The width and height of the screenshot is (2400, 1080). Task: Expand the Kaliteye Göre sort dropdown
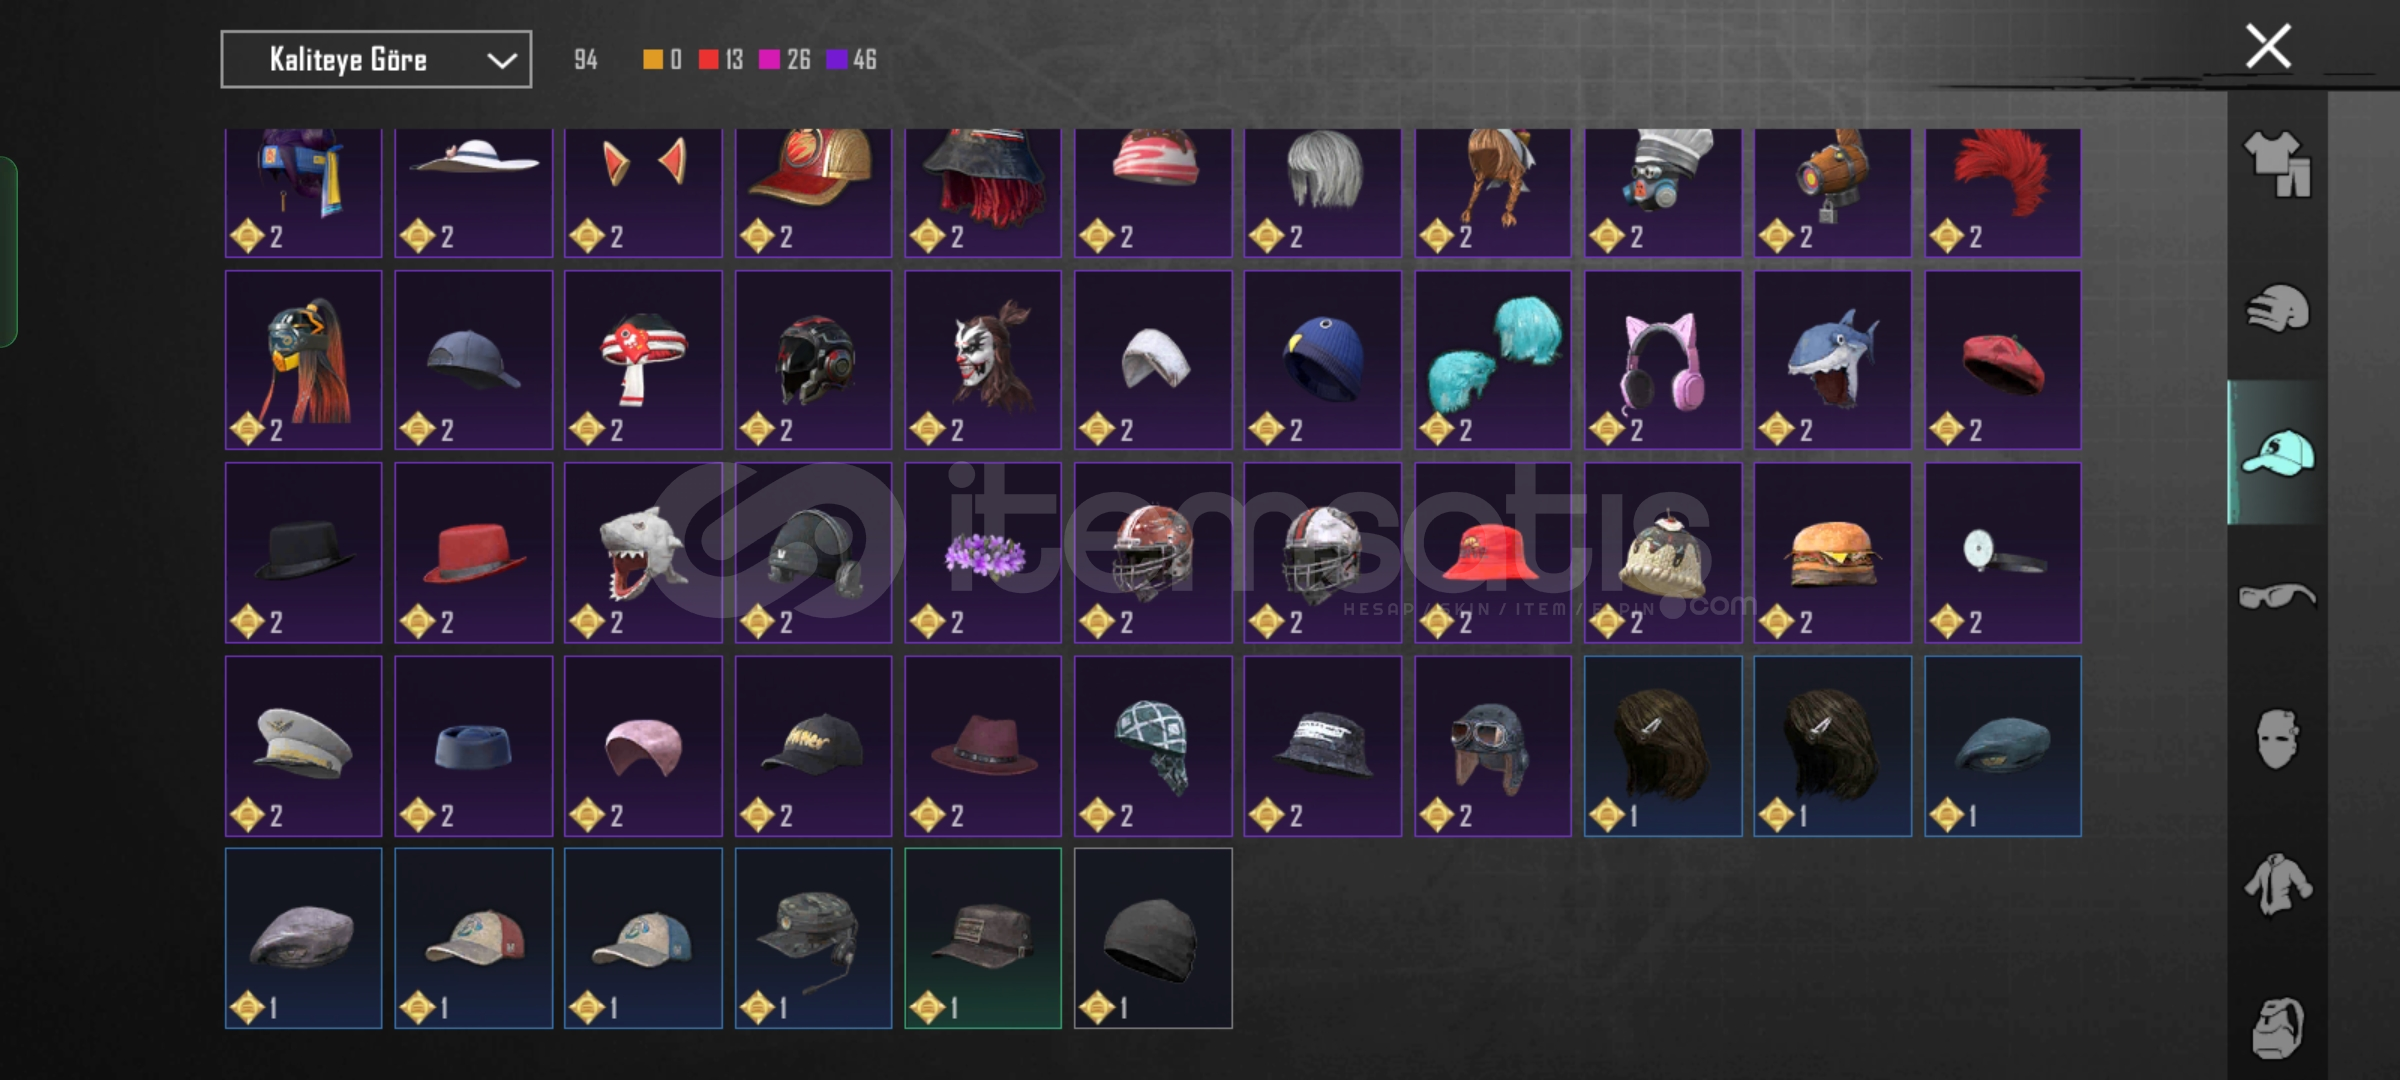[376, 60]
